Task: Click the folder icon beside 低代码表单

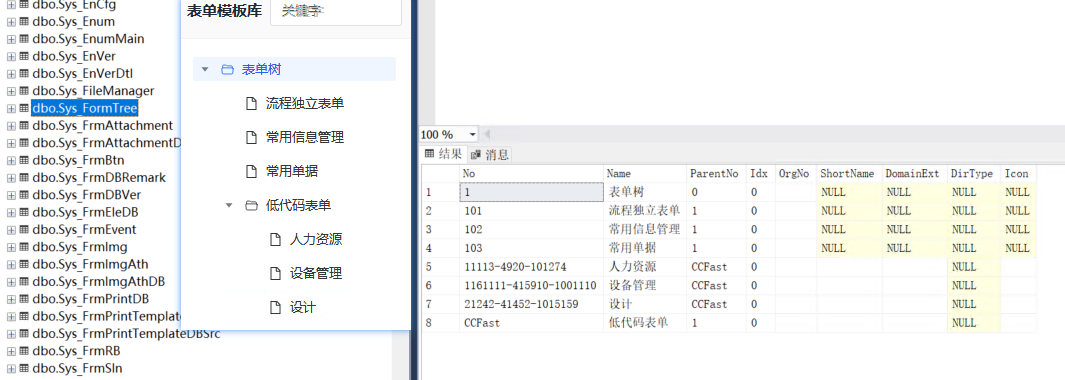Action: coord(251,205)
